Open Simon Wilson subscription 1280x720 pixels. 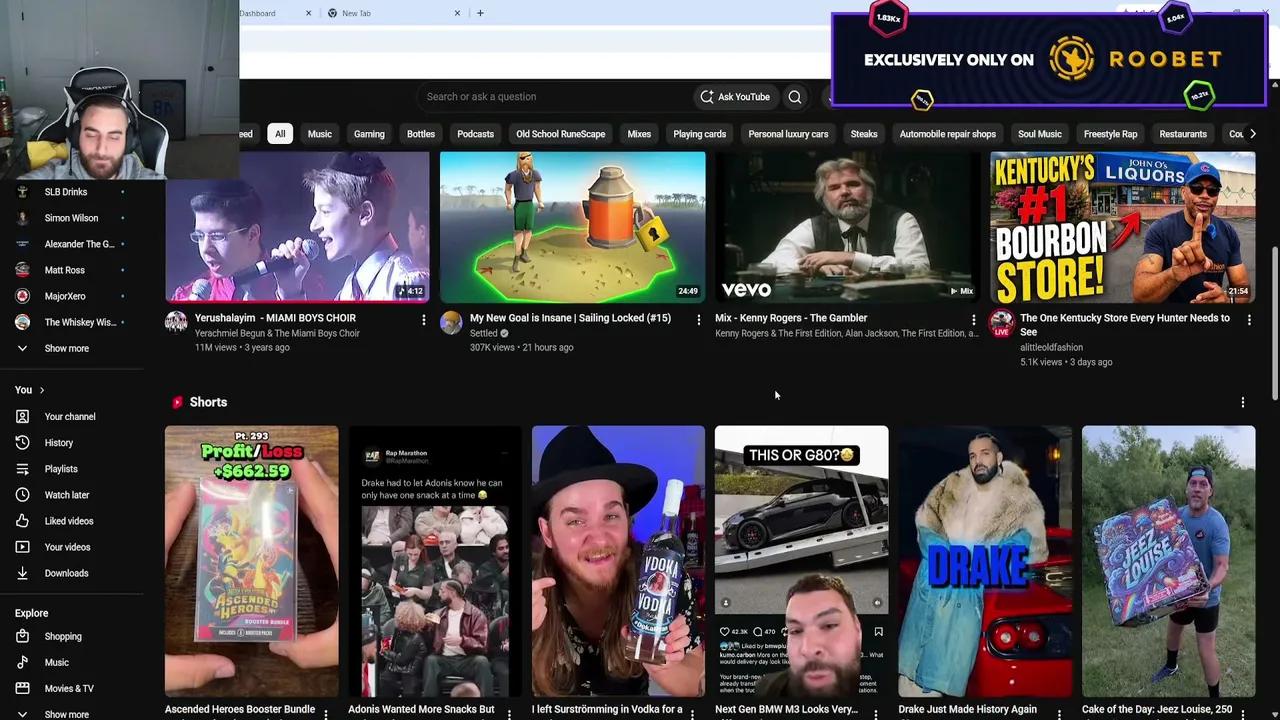70,218
